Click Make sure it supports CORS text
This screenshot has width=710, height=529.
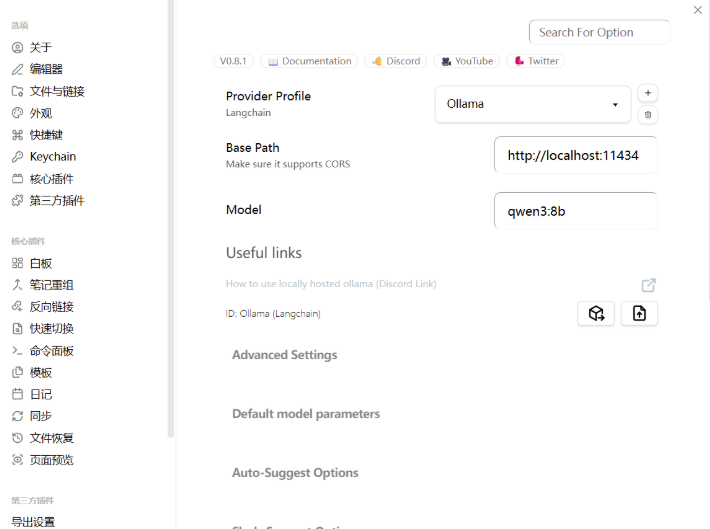[288, 164]
